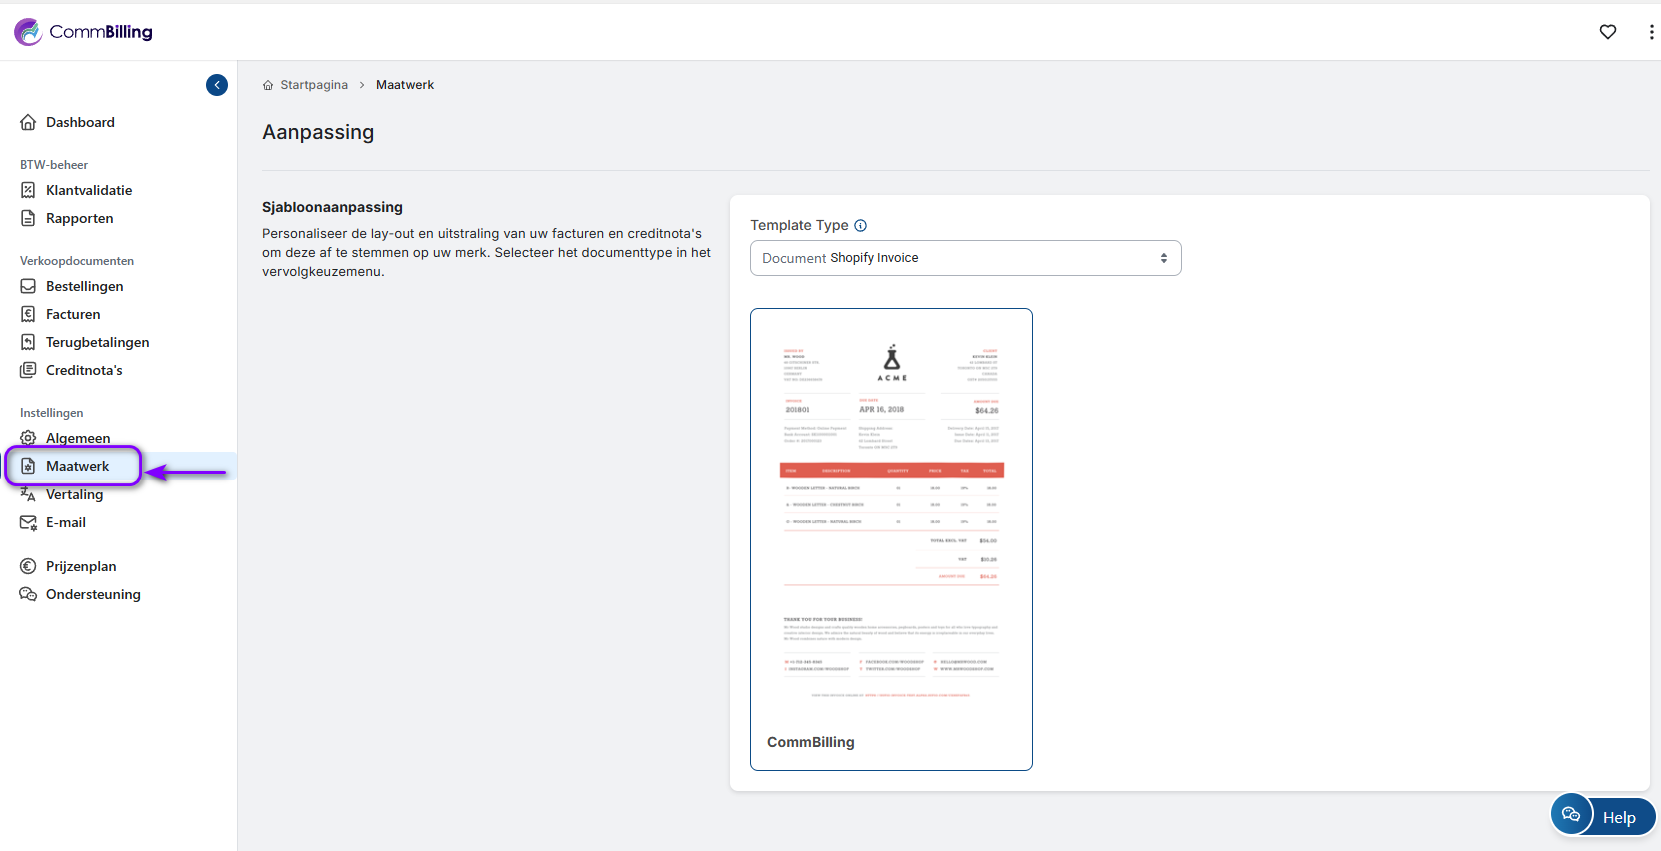Click the info icon beside Template Type
This screenshot has height=851, width=1661.
pos(860,226)
